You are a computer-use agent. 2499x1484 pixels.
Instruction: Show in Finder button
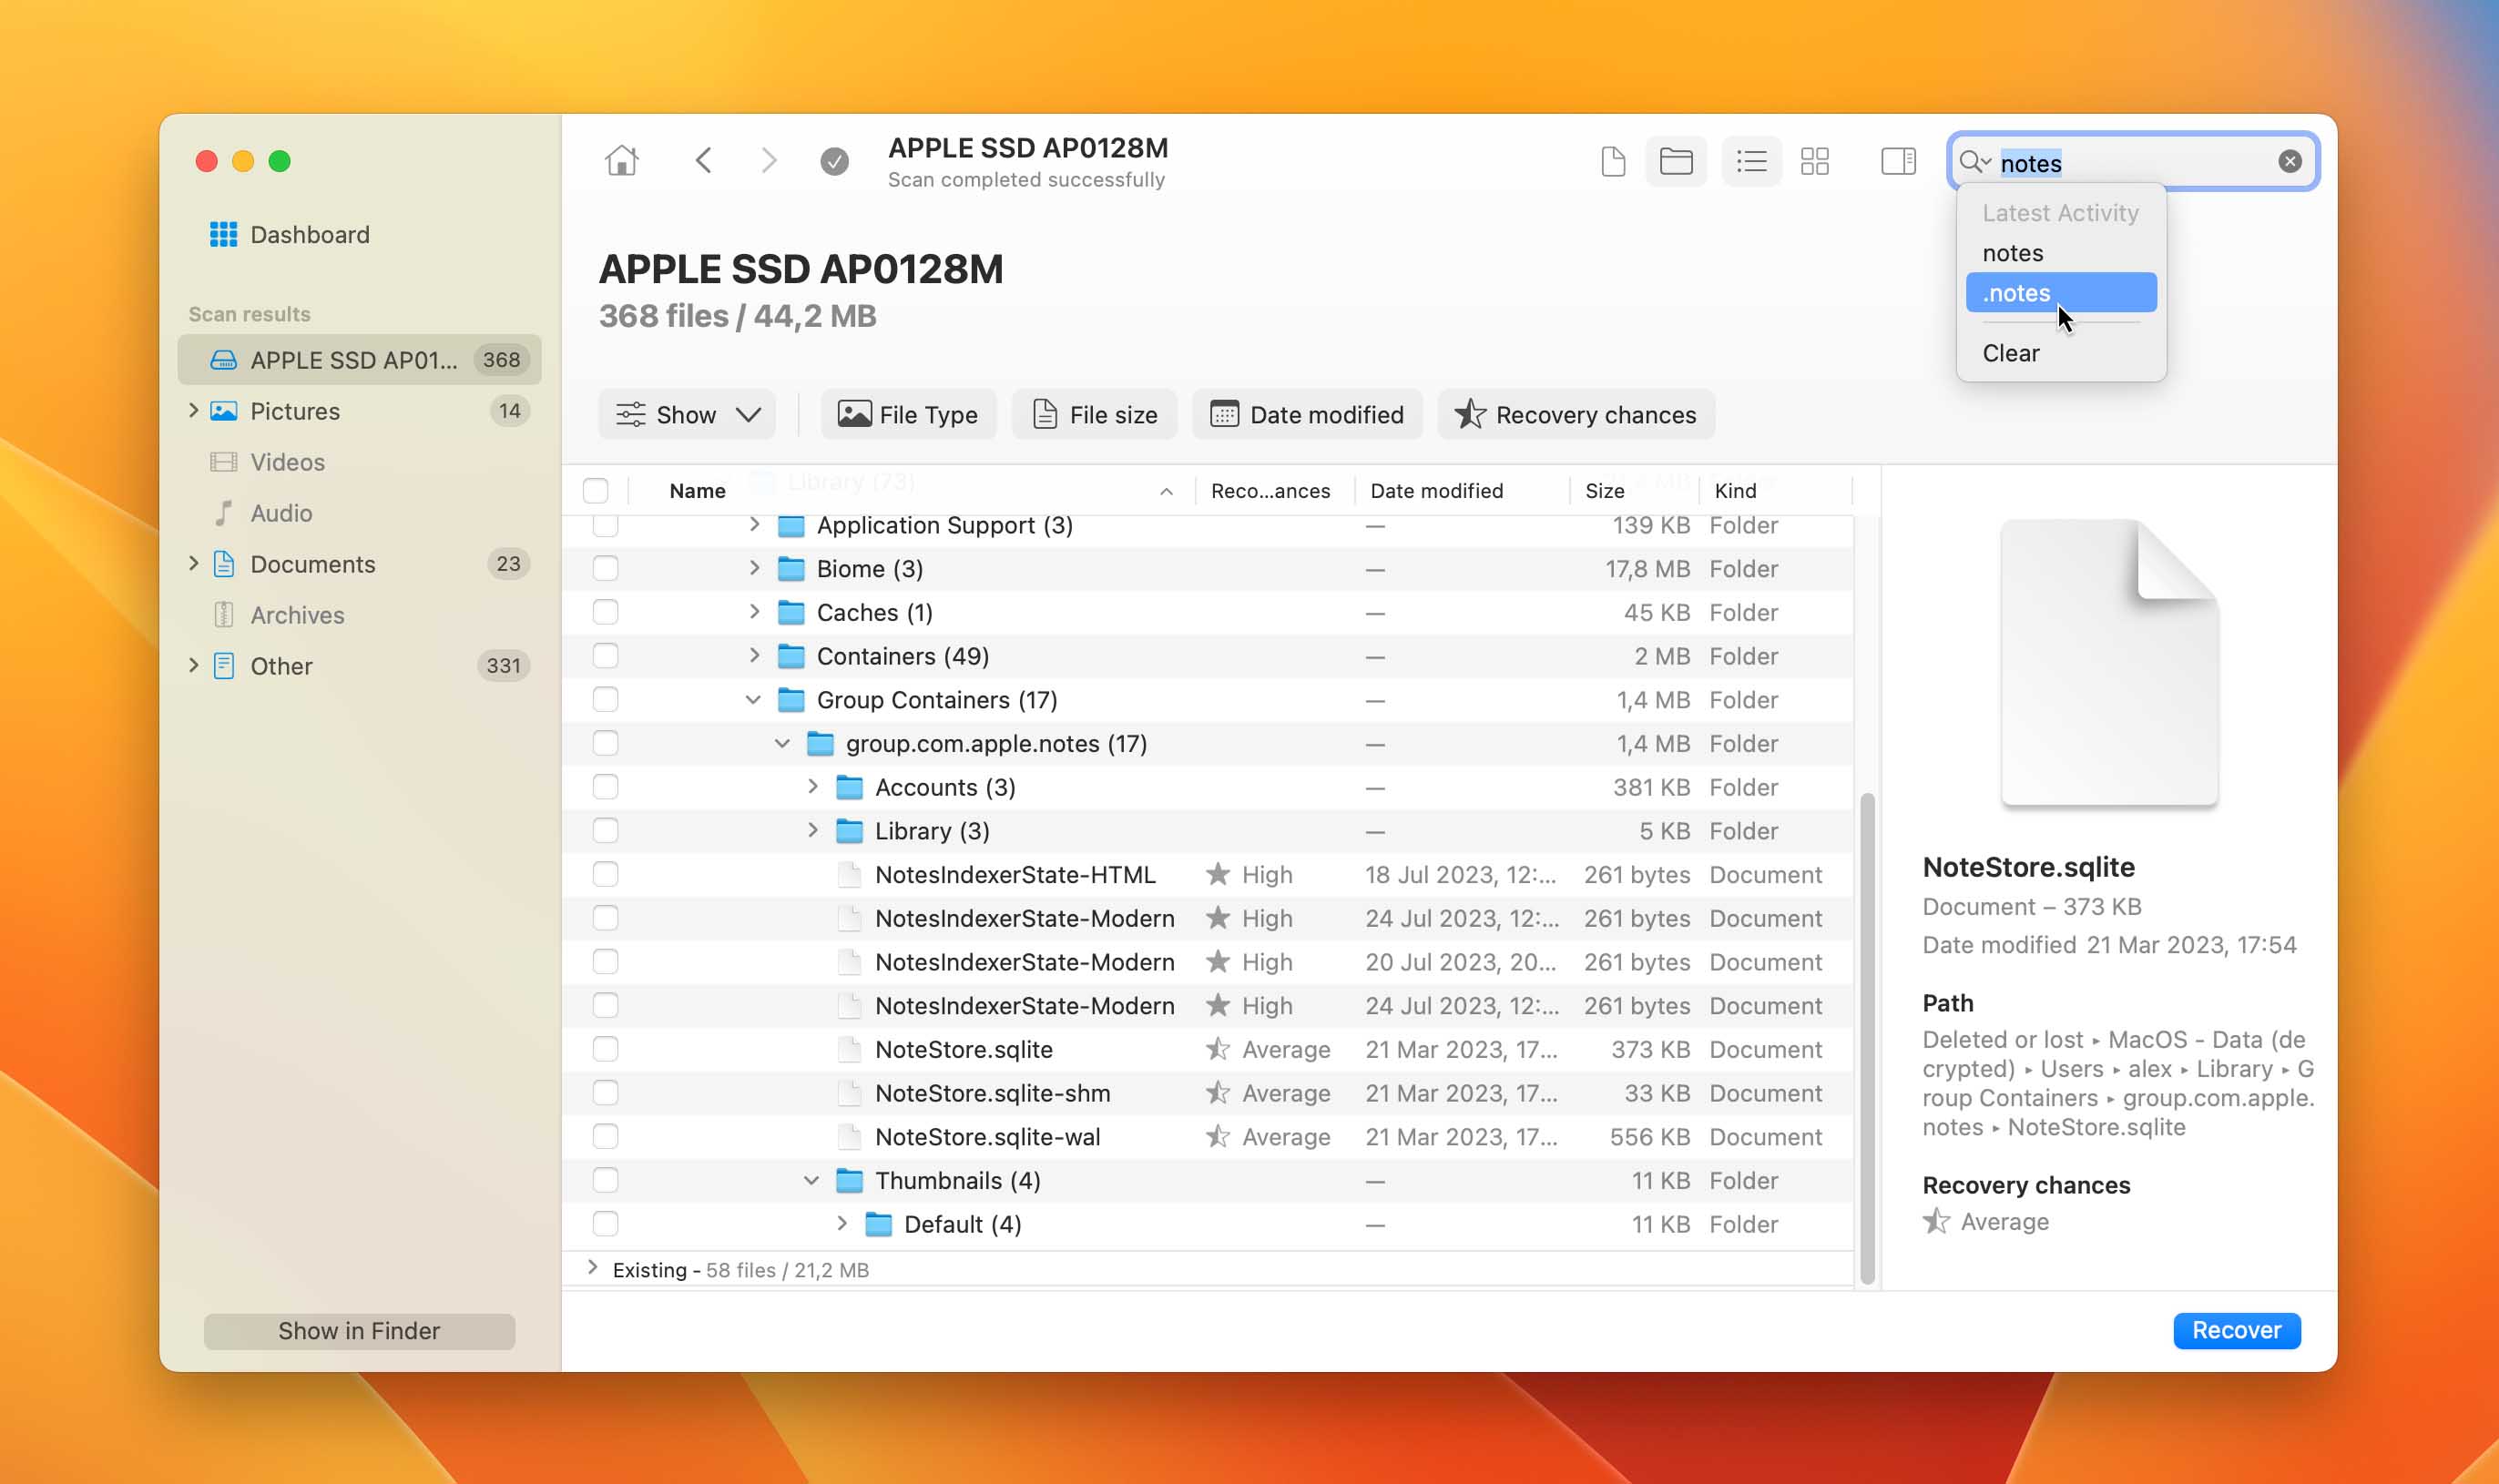359,1328
